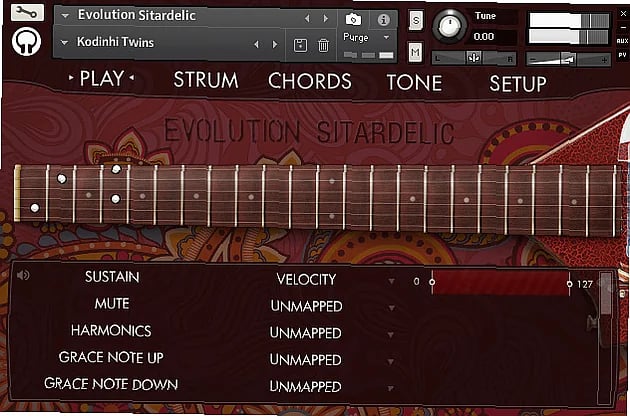The height and width of the screenshot is (416, 630).
Task: Open the Purge dropdown menu
Action: tap(386, 37)
